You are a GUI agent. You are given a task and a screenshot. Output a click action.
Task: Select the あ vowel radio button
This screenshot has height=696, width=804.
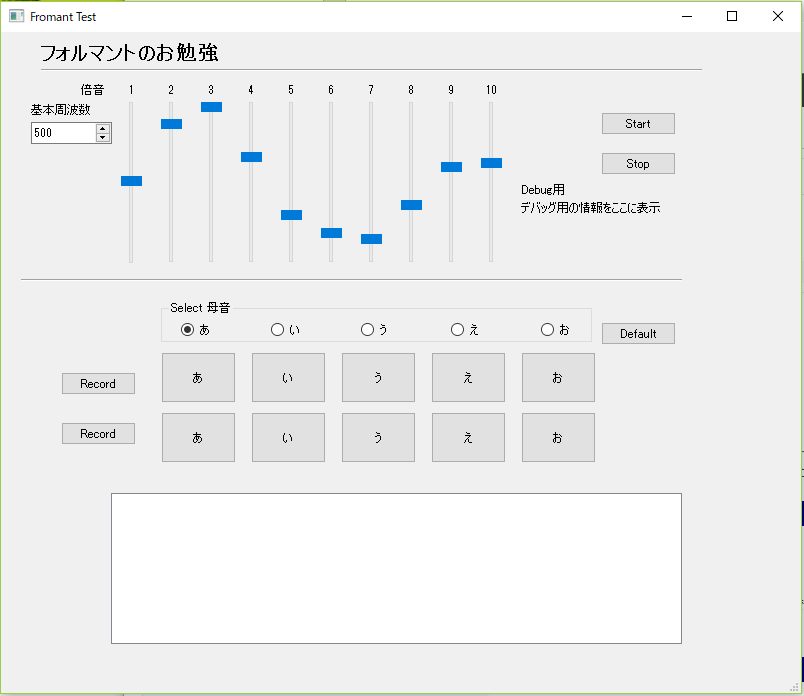tap(188, 329)
